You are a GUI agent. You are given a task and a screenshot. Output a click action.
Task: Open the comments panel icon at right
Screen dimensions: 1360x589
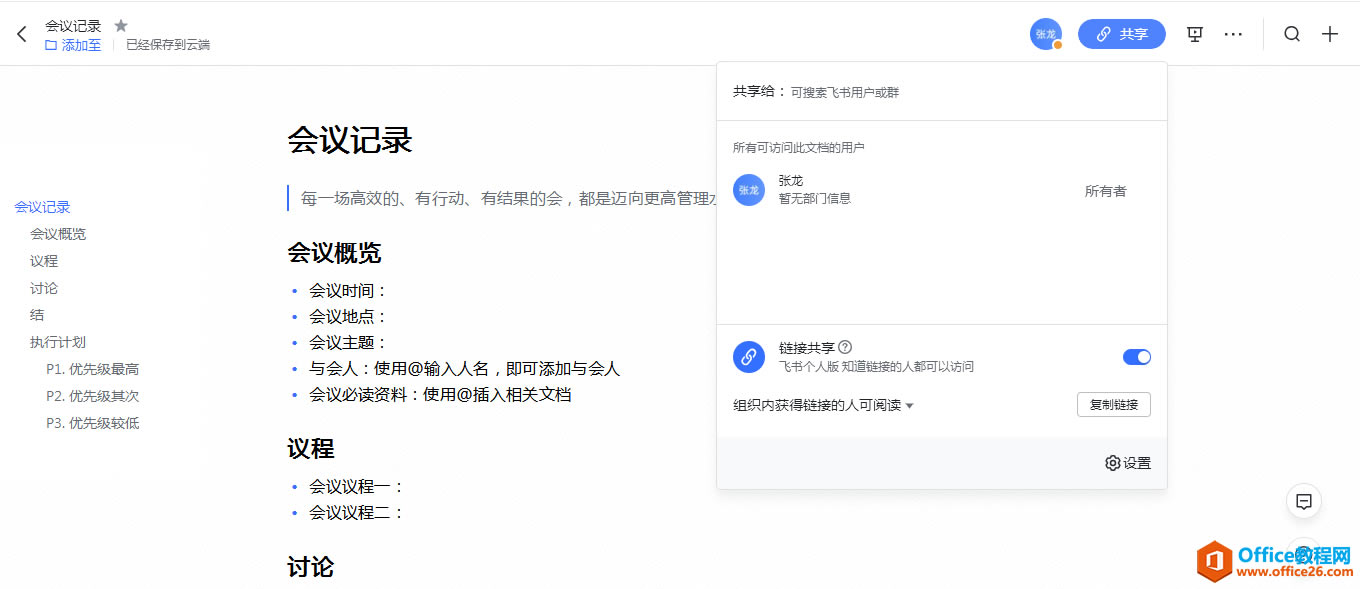click(x=1304, y=502)
